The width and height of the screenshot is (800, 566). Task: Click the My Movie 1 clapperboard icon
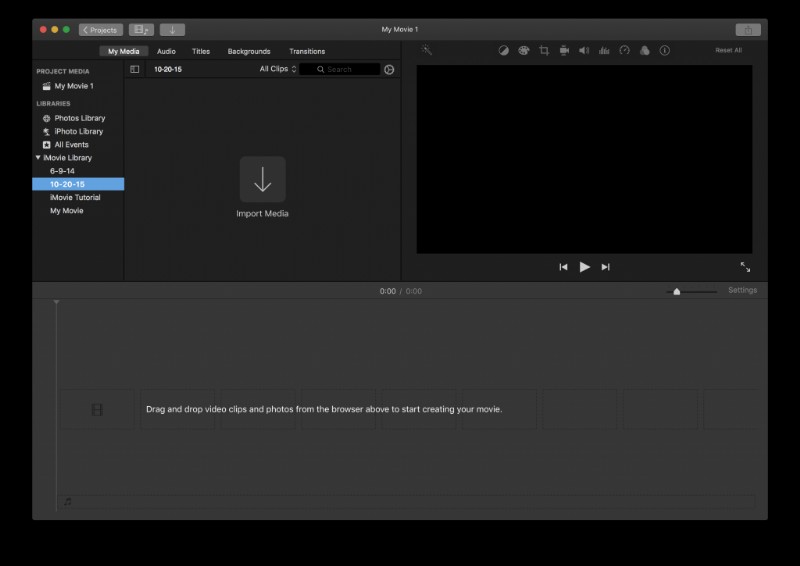(x=46, y=86)
